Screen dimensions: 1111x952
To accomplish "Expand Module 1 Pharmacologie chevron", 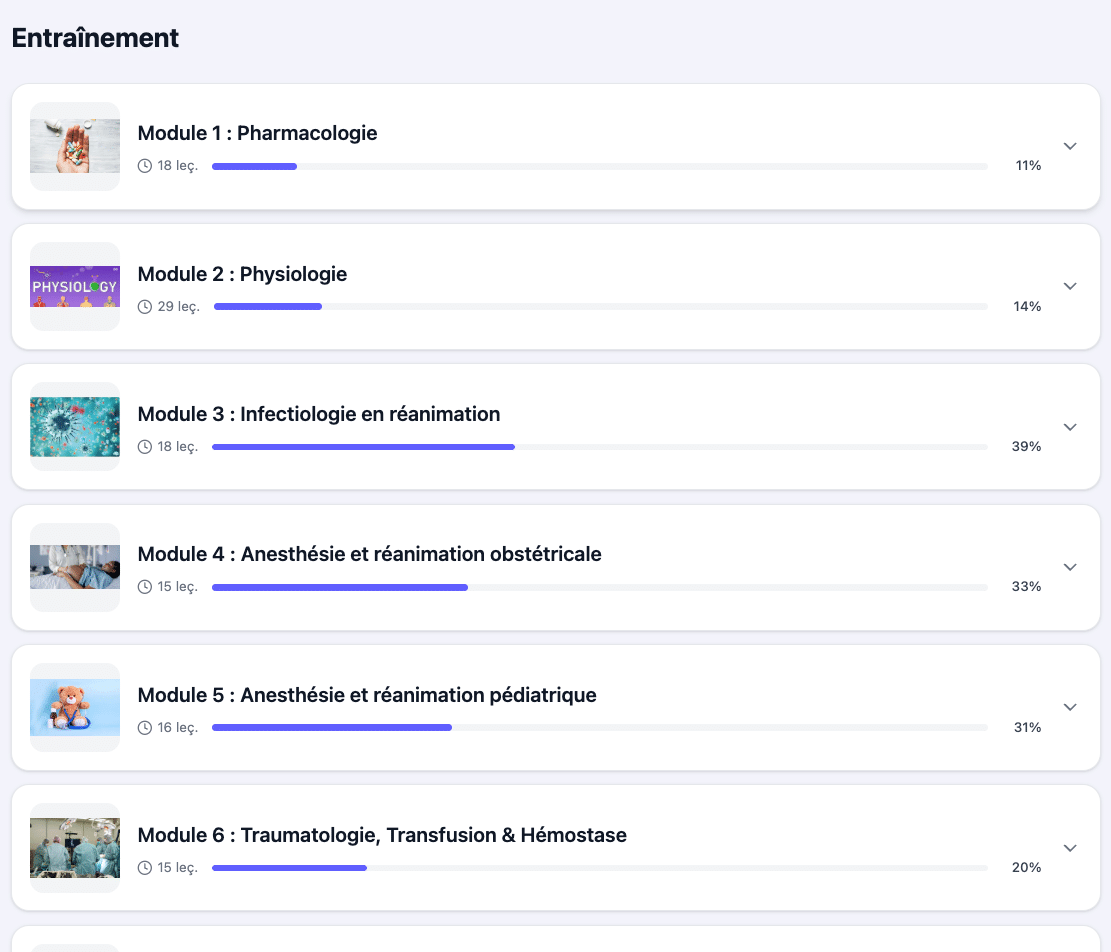I will (x=1070, y=147).
